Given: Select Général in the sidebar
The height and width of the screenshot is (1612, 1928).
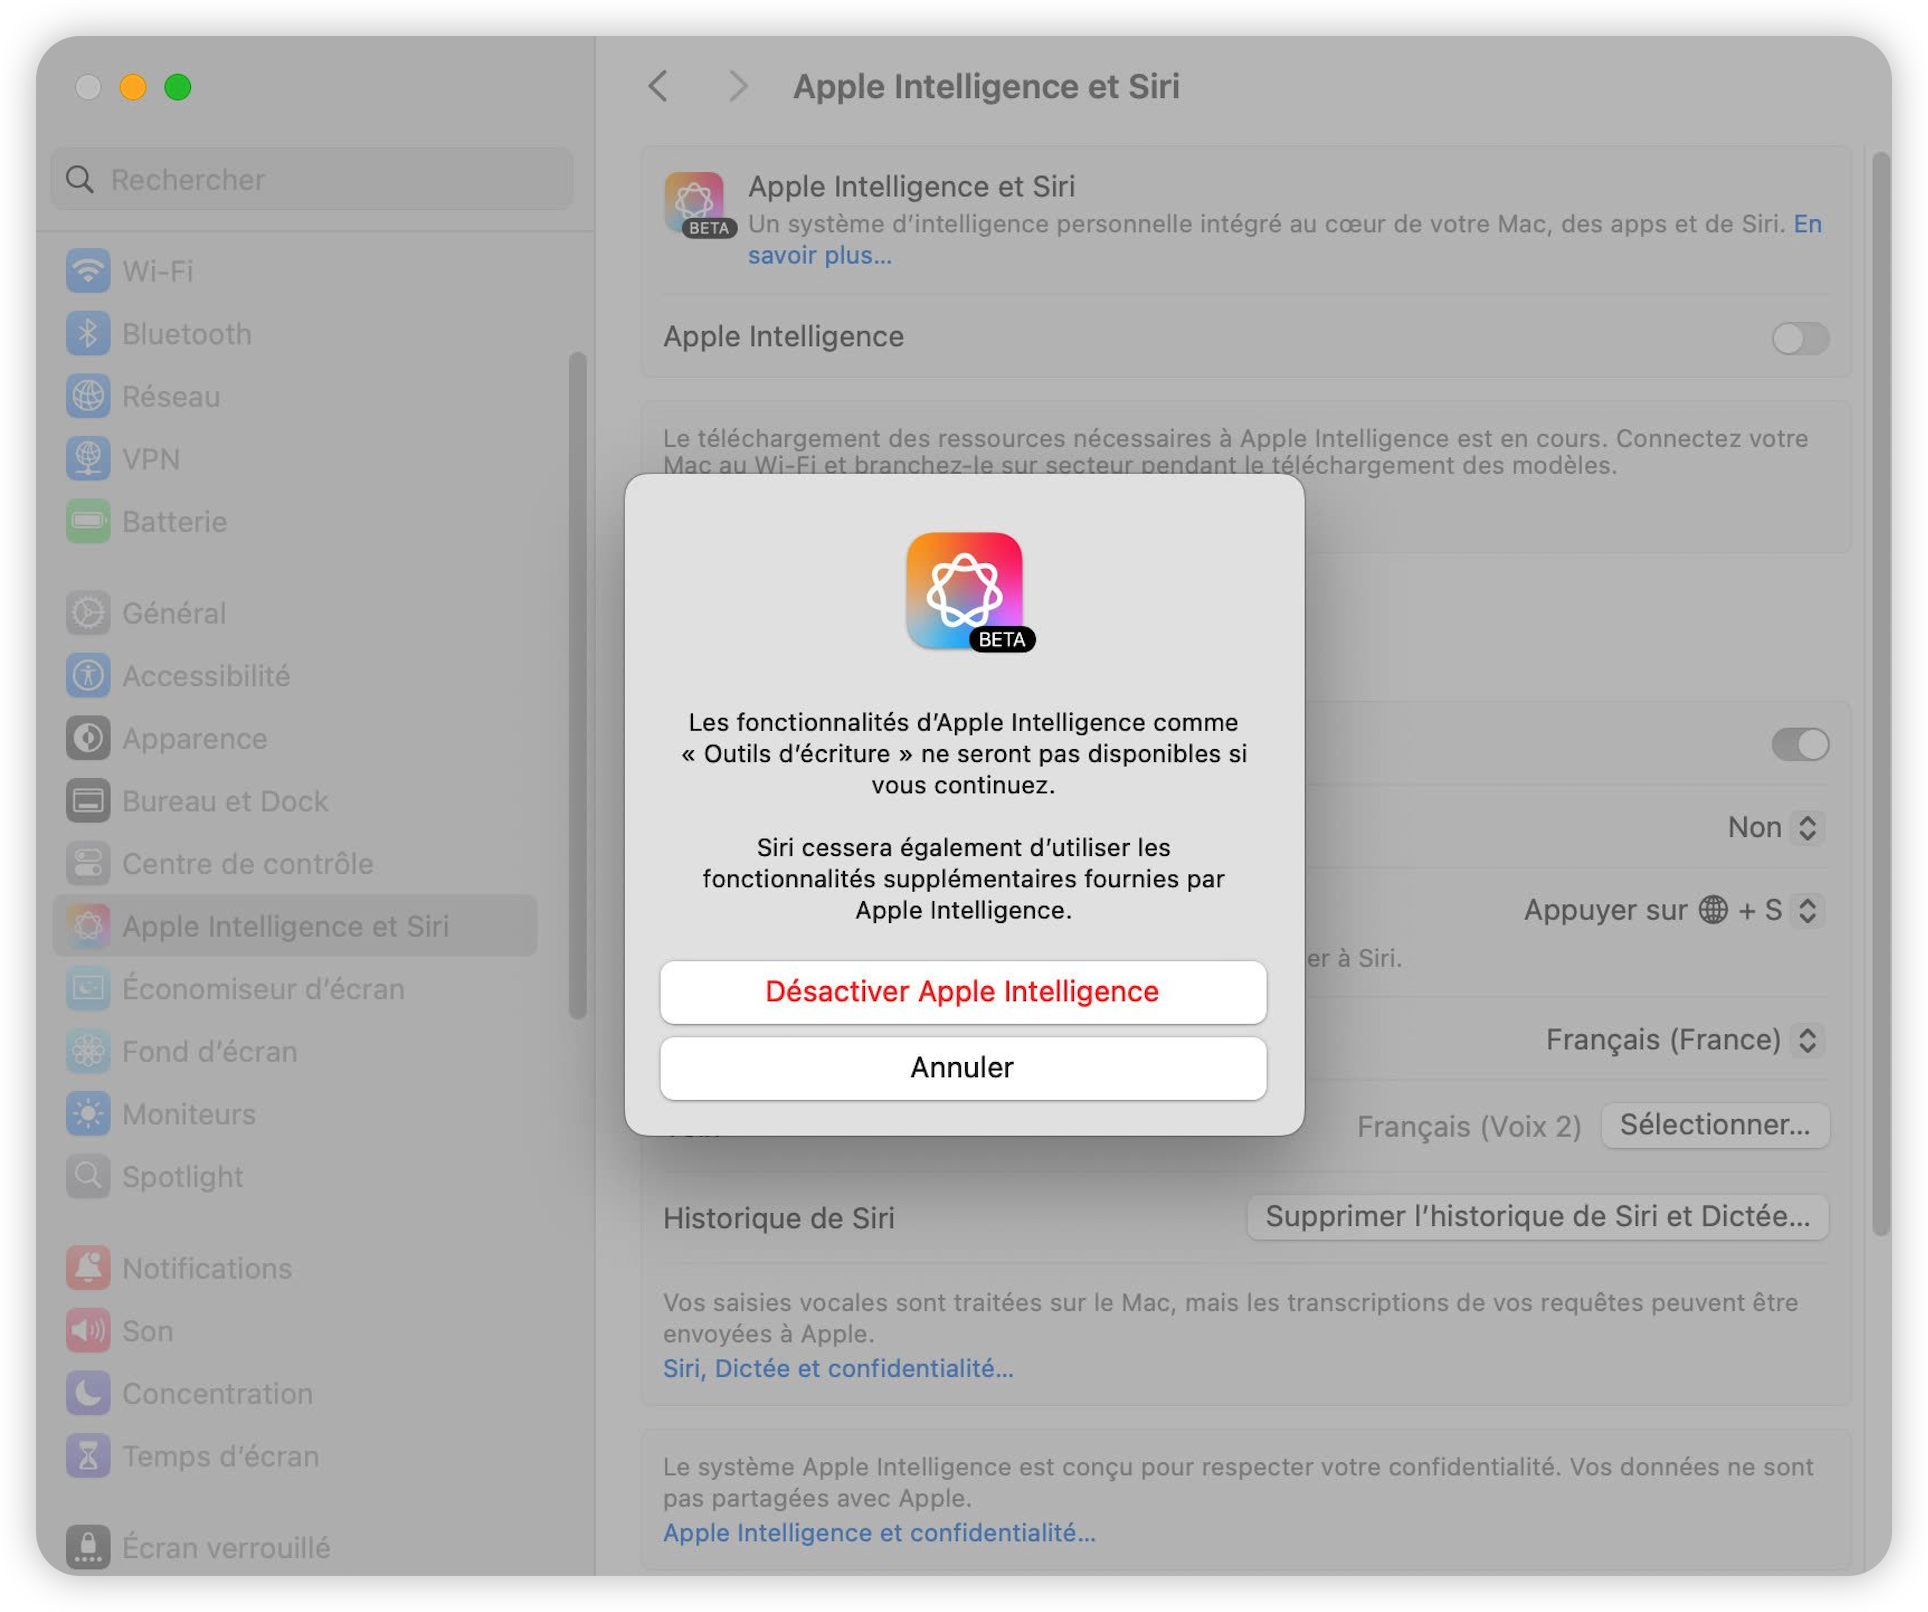Looking at the screenshot, I should click(296, 613).
